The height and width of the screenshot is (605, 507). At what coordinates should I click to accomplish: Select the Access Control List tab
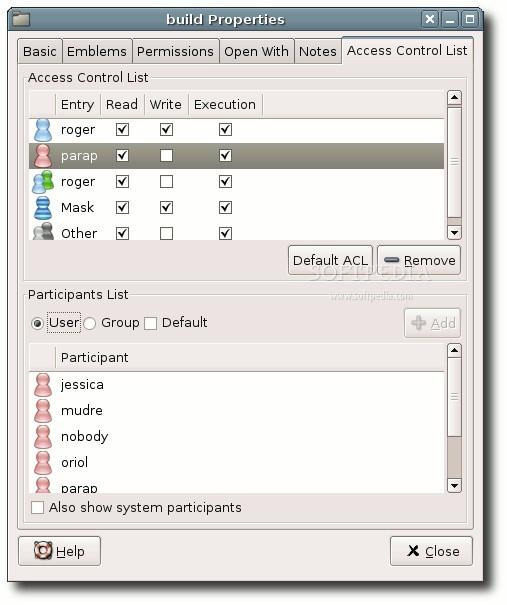click(x=407, y=51)
